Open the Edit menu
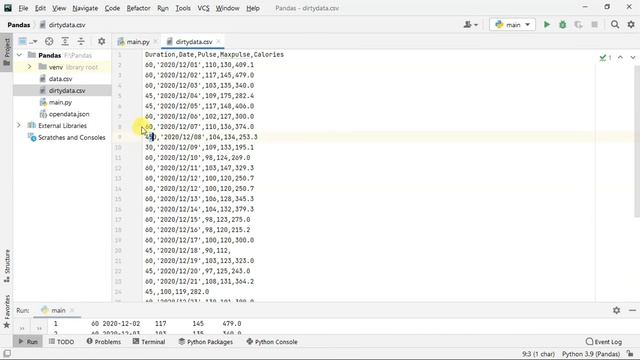 [x=40, y=8]
